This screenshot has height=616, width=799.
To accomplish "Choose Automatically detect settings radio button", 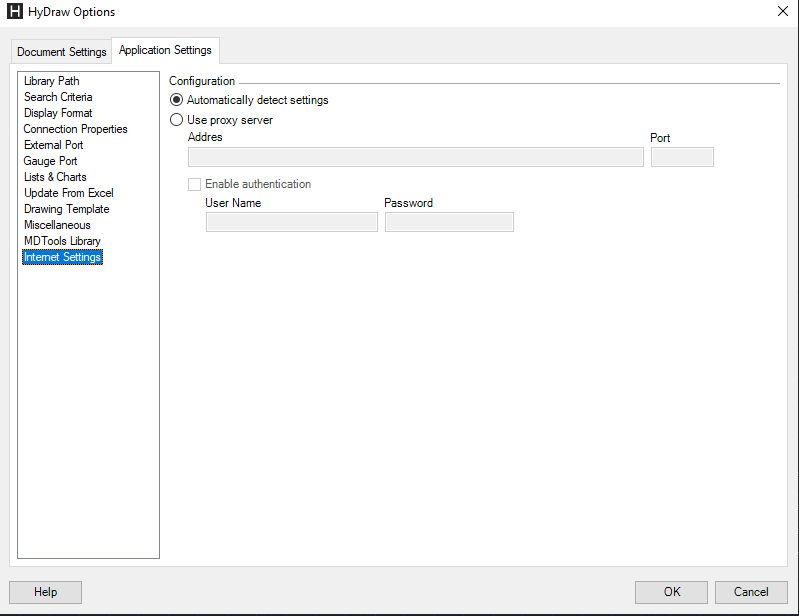I will 176,100.
